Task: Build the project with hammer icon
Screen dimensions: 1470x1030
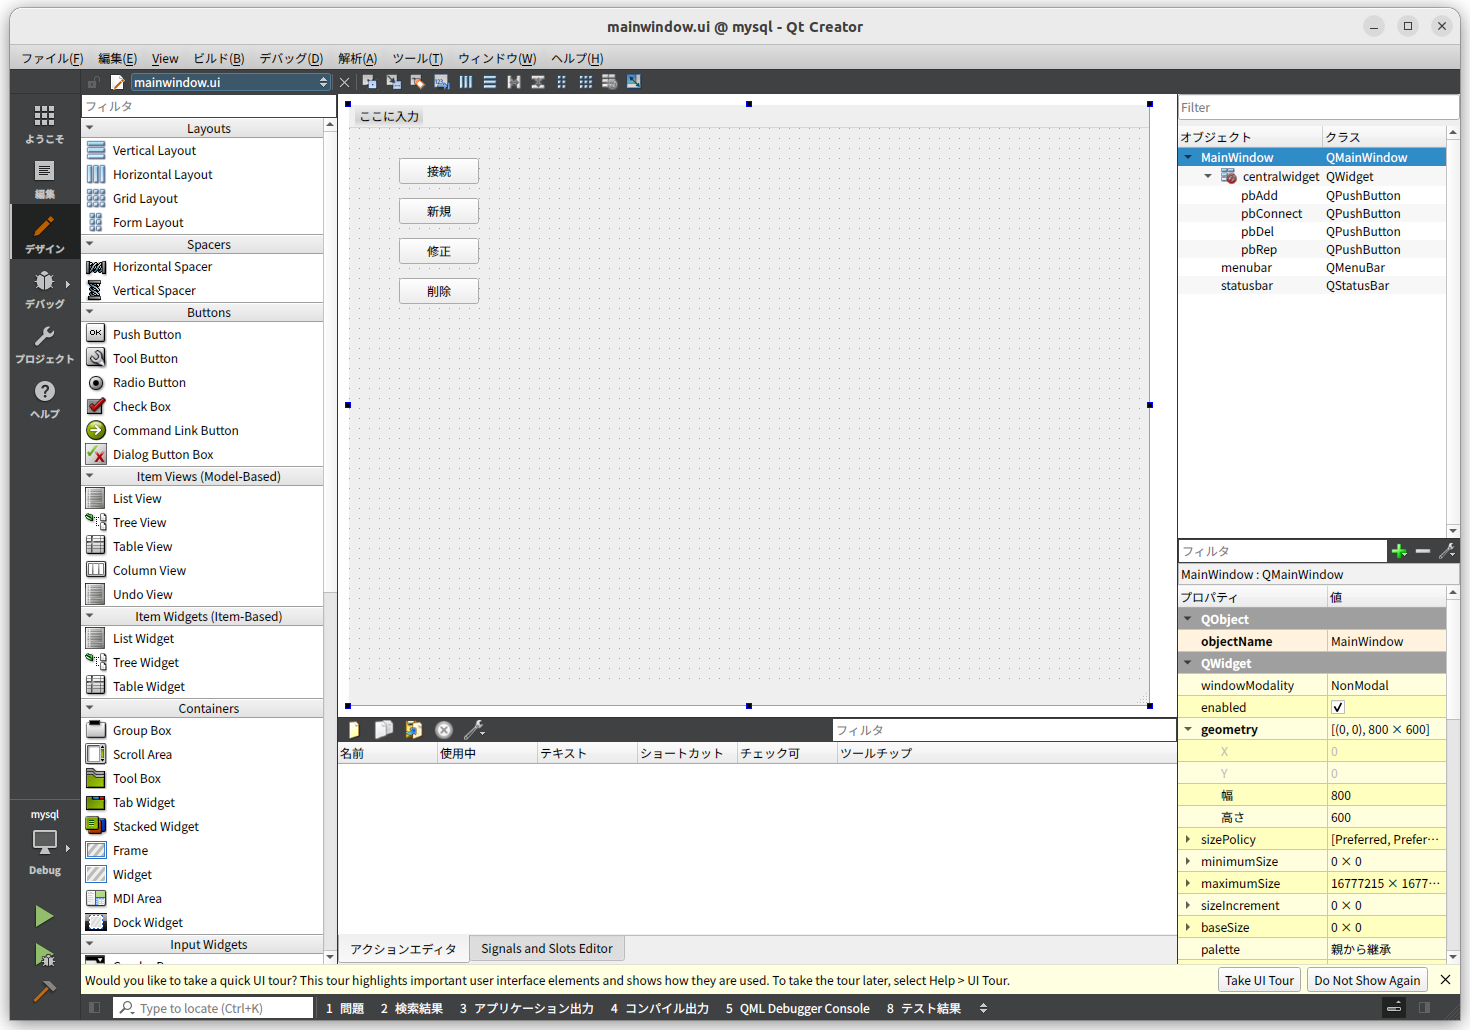Action: [x=44, y=991]
